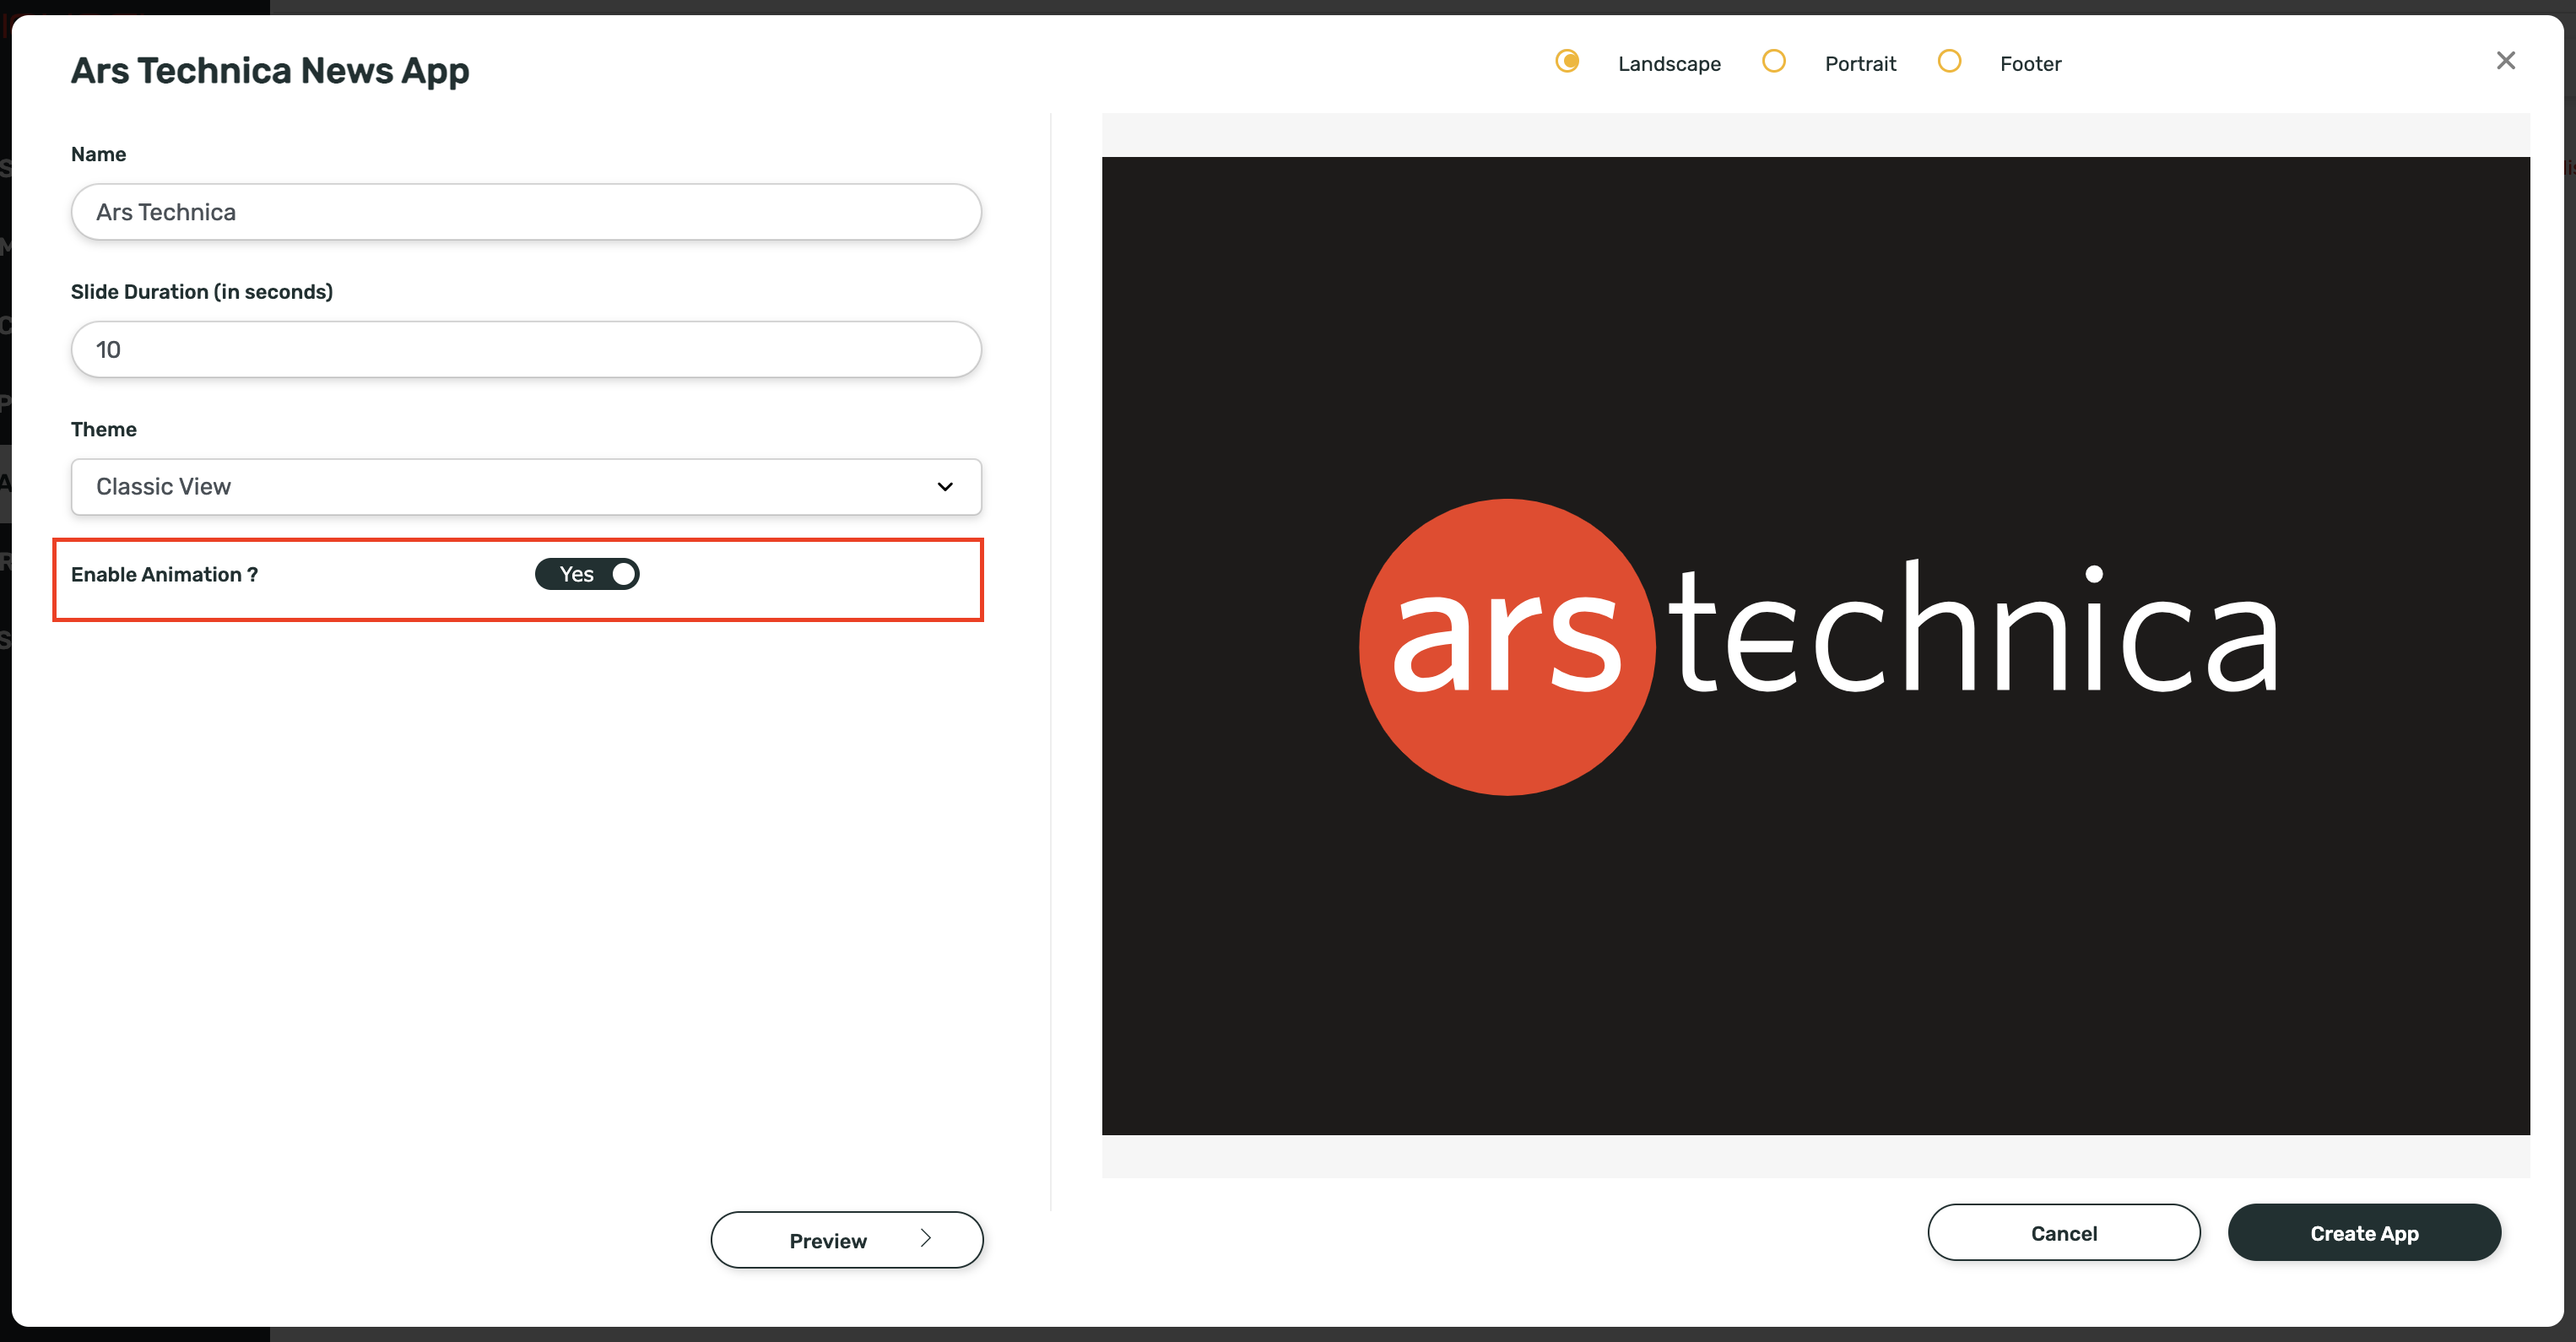This screenshot has width=2576, height=1342.
Task: Click the Create App button
Action: (2364, 1233)
